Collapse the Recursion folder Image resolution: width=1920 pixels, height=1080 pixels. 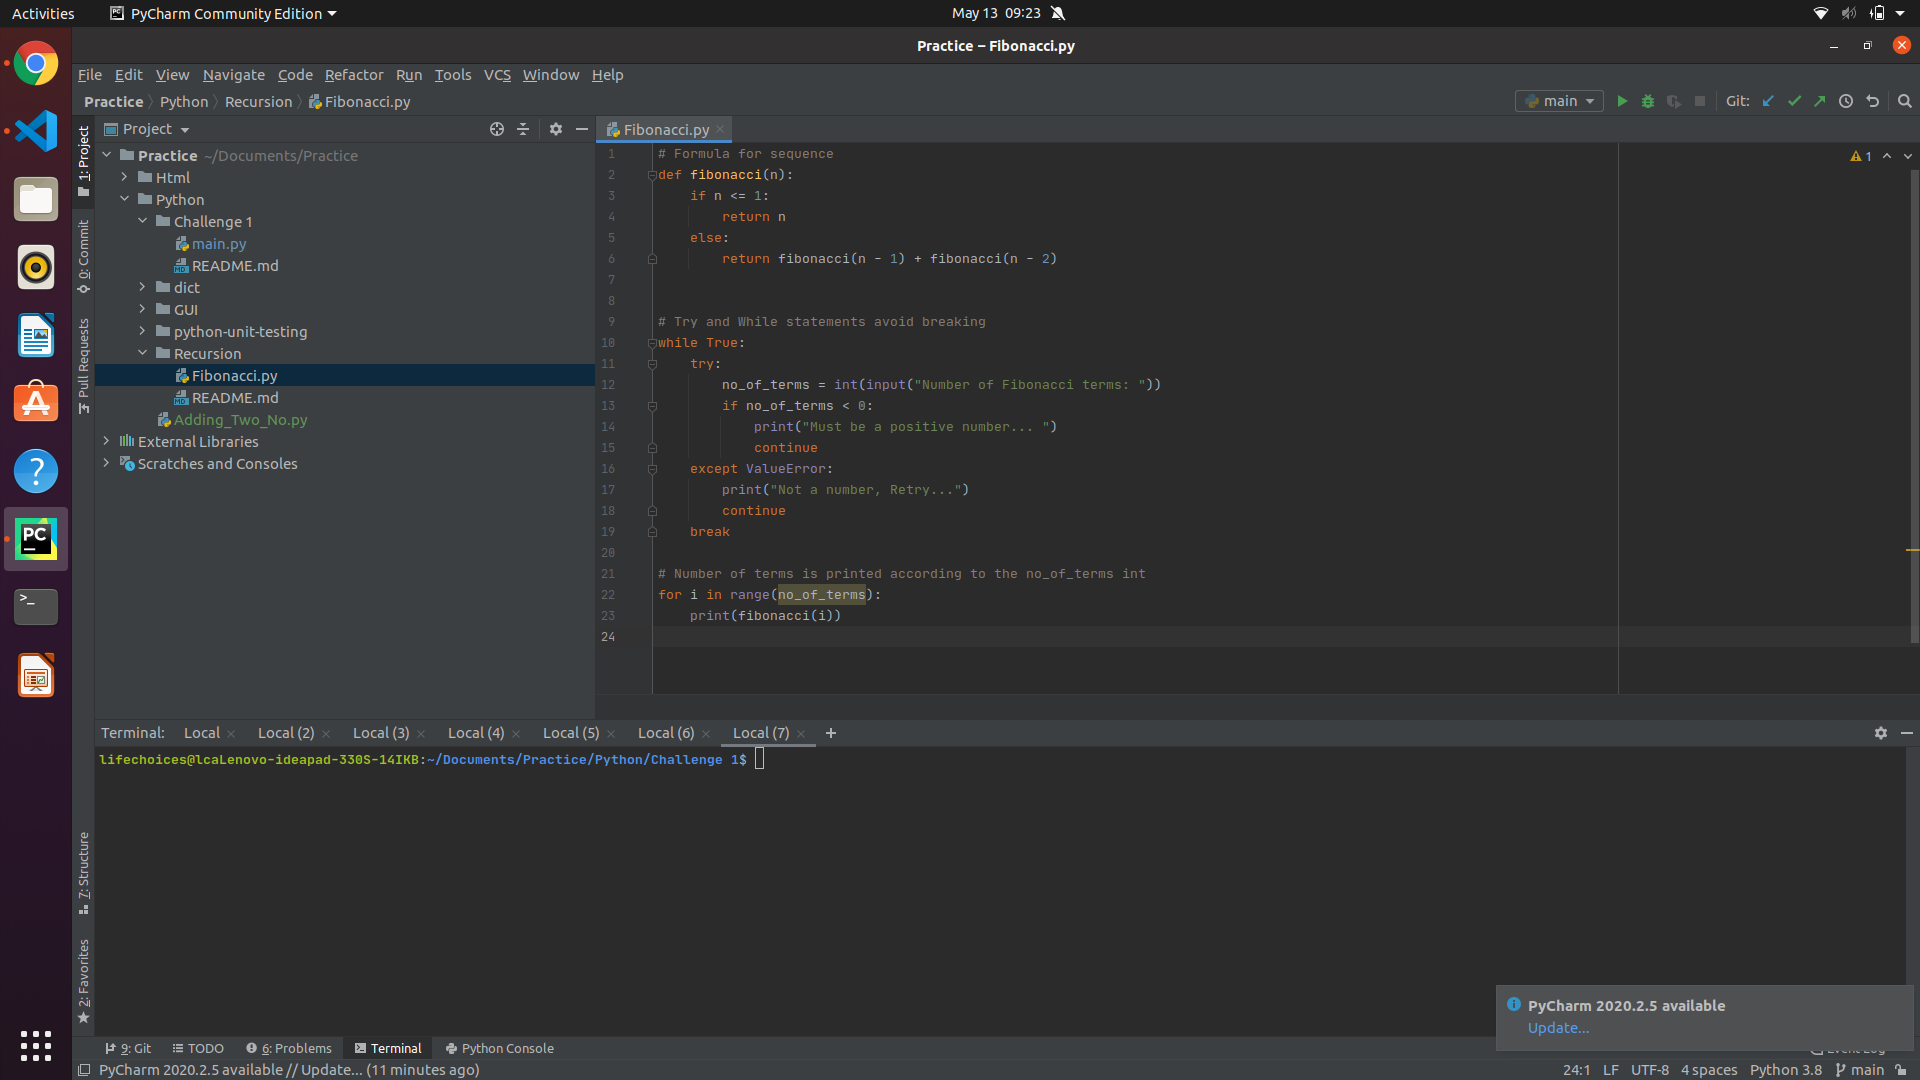click(143, 353)
